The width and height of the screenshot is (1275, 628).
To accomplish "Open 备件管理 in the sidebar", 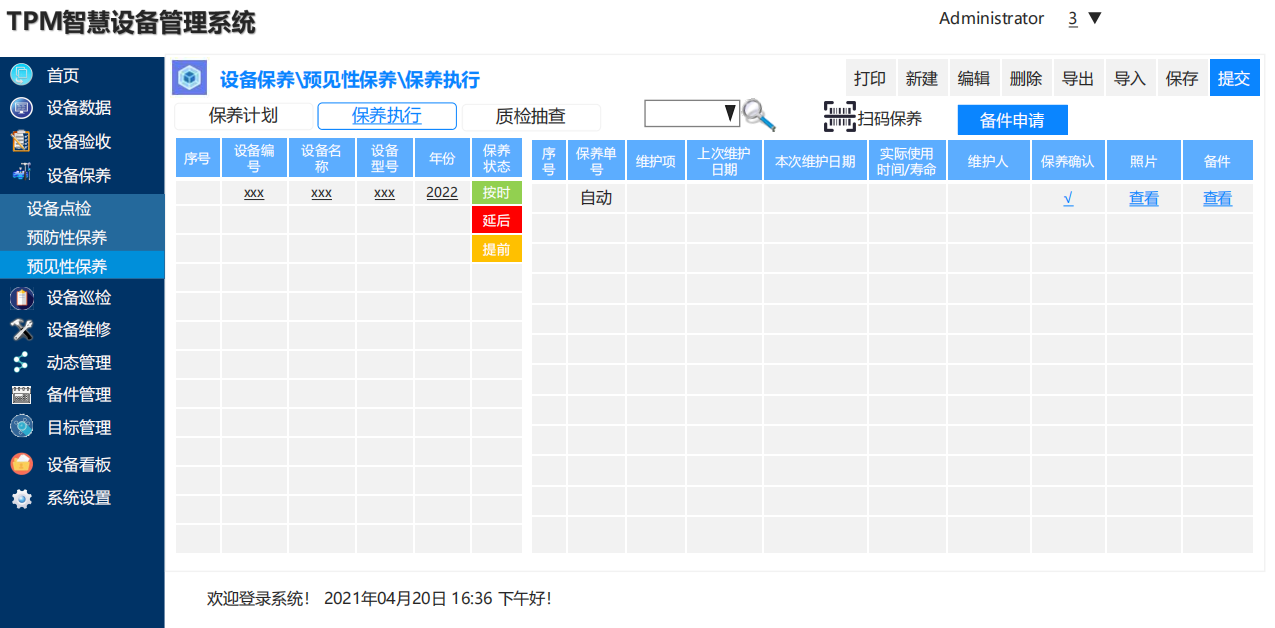I will 79,394.
